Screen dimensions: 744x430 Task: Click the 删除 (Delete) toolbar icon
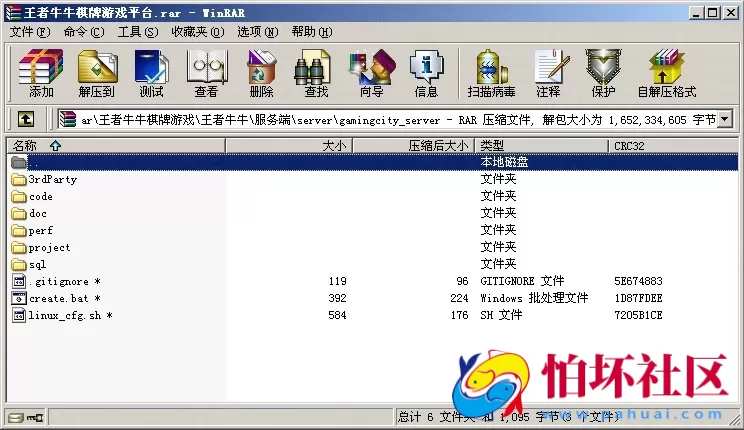coord(261,67)
